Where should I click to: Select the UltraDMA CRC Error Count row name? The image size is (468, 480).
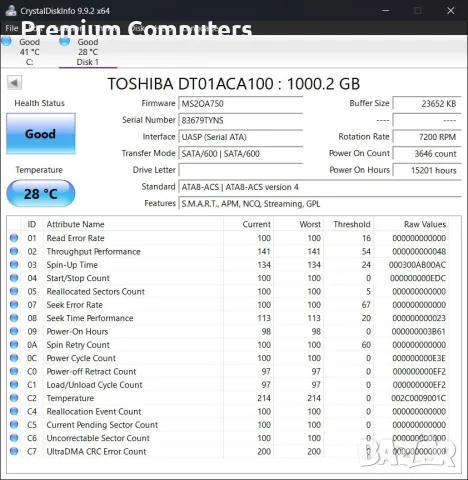tap(96, 451)
